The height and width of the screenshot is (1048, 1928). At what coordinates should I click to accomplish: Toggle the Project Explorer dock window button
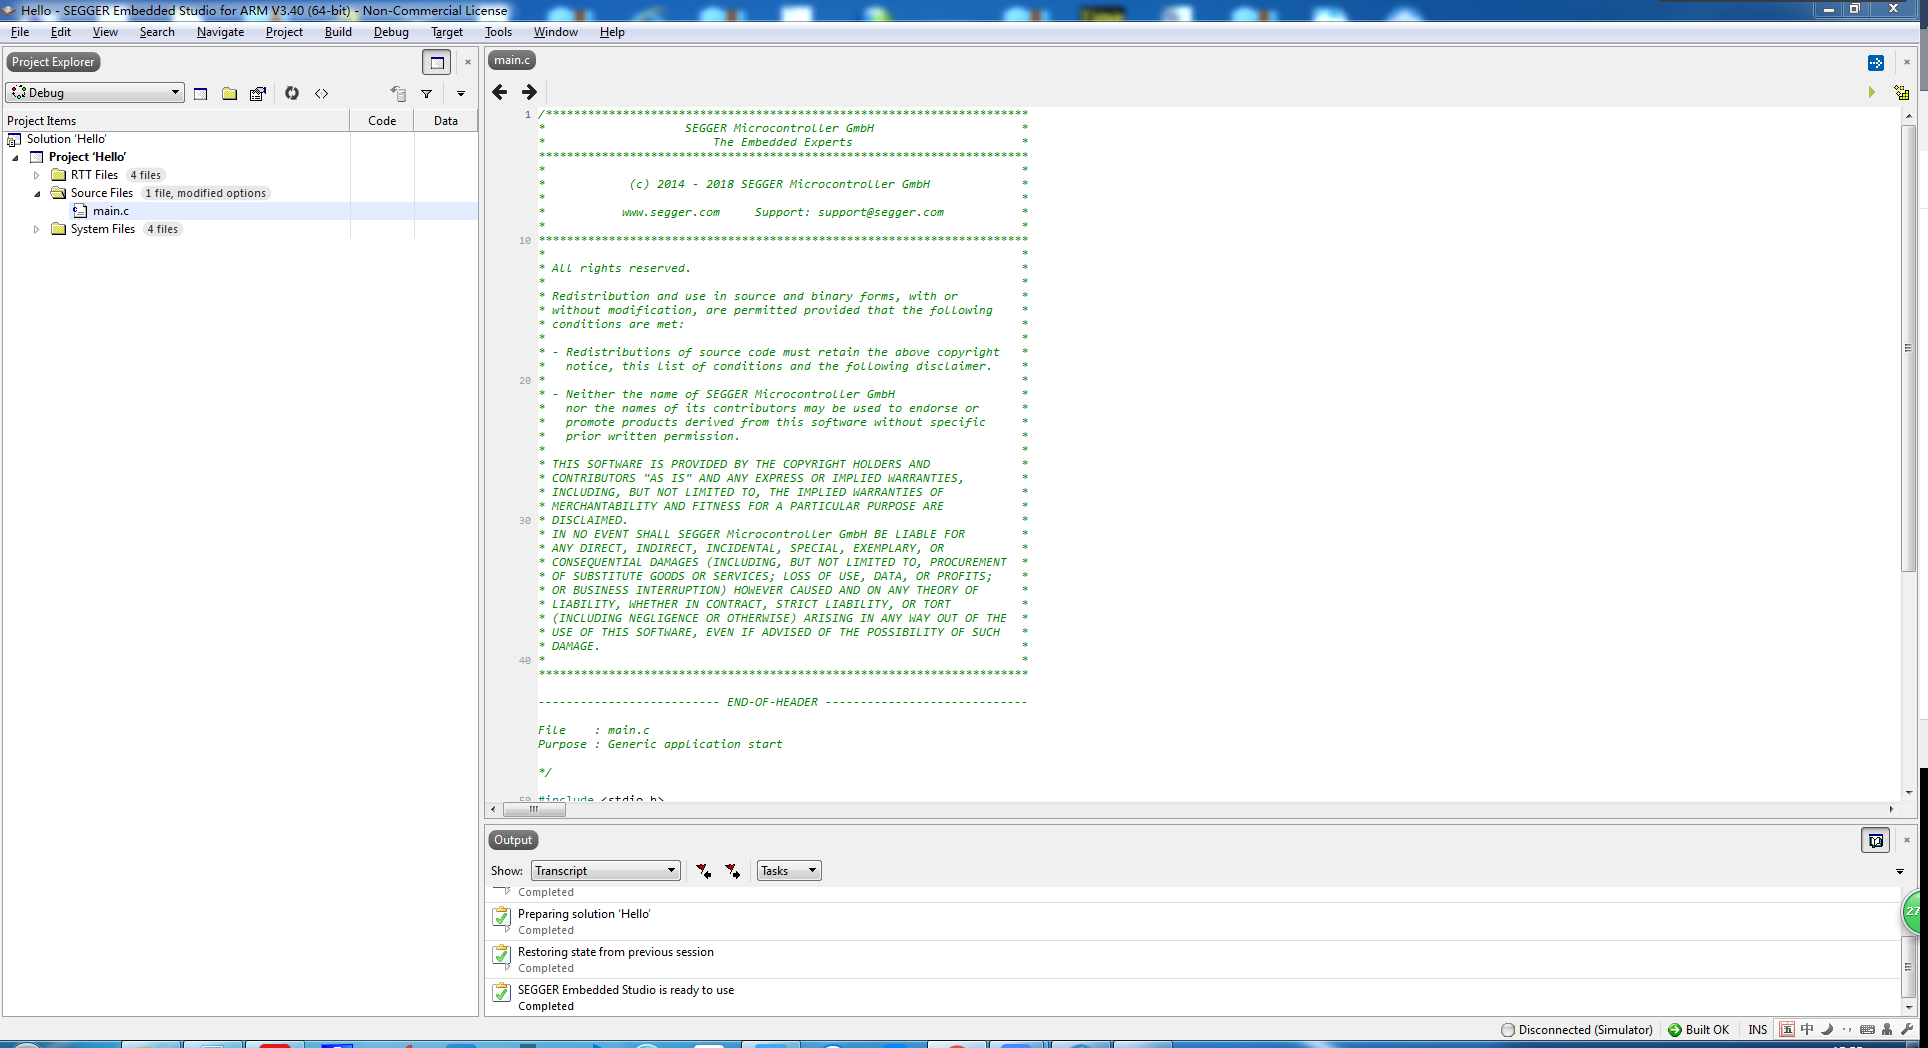[x=437, y=62]
